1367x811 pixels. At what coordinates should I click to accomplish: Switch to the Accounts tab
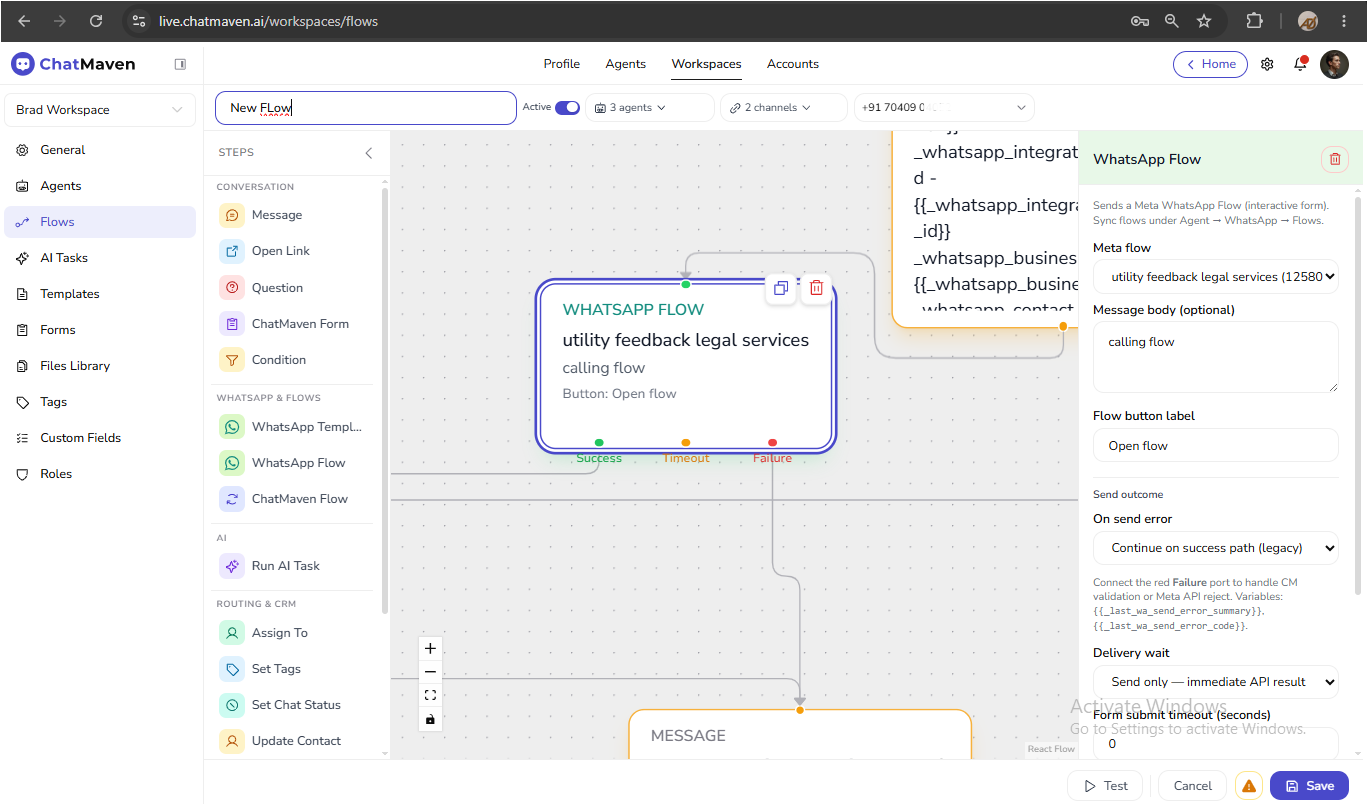coord(793,64)
